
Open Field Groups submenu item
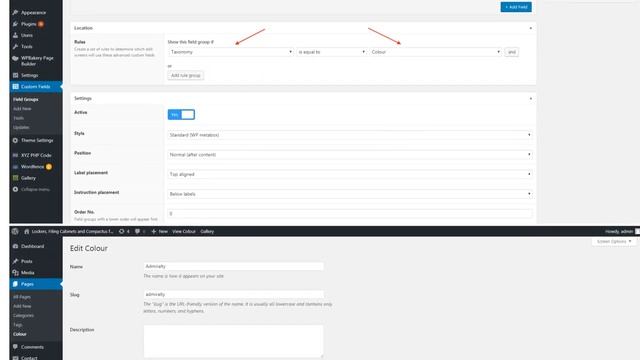point(26,100)
